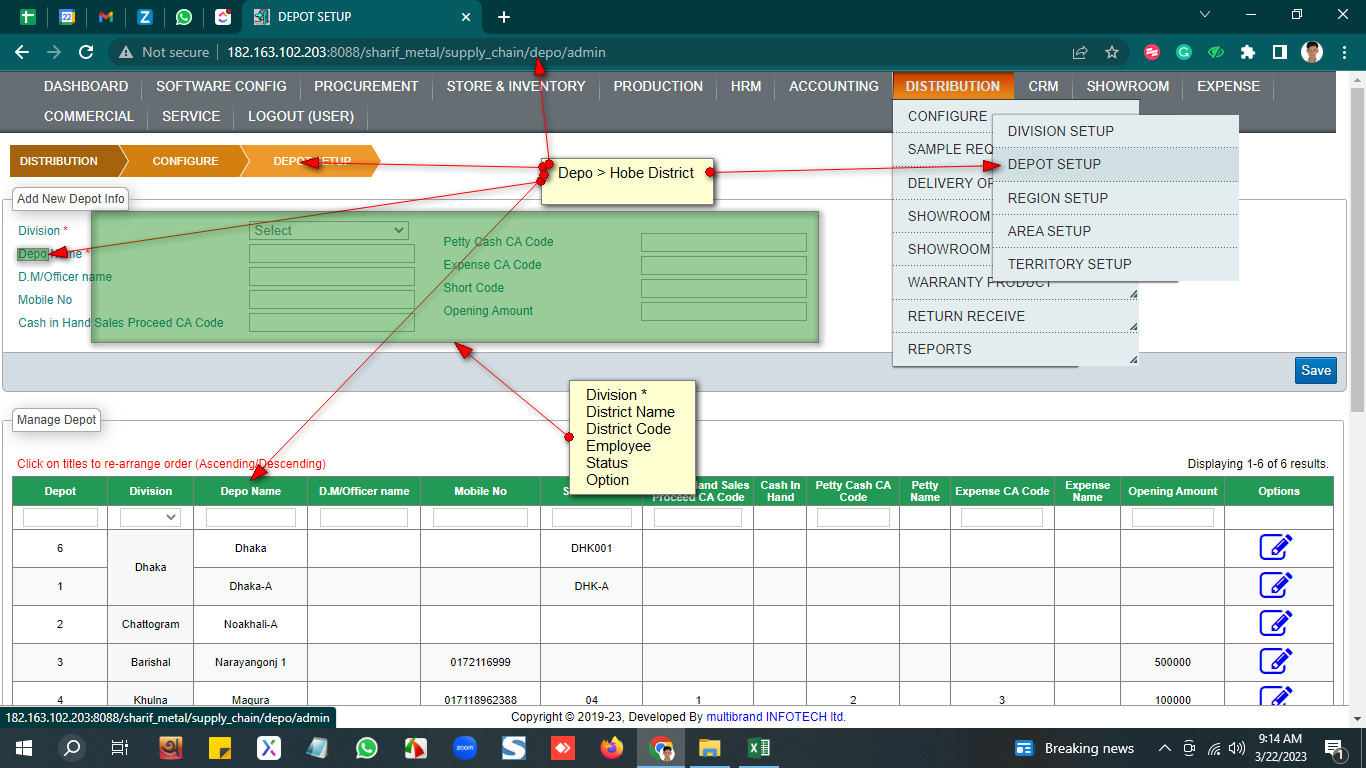Click the edit icon for Dhaka depot row
The height and width of the screenshot is (768, 1366).
point(1276,548)
